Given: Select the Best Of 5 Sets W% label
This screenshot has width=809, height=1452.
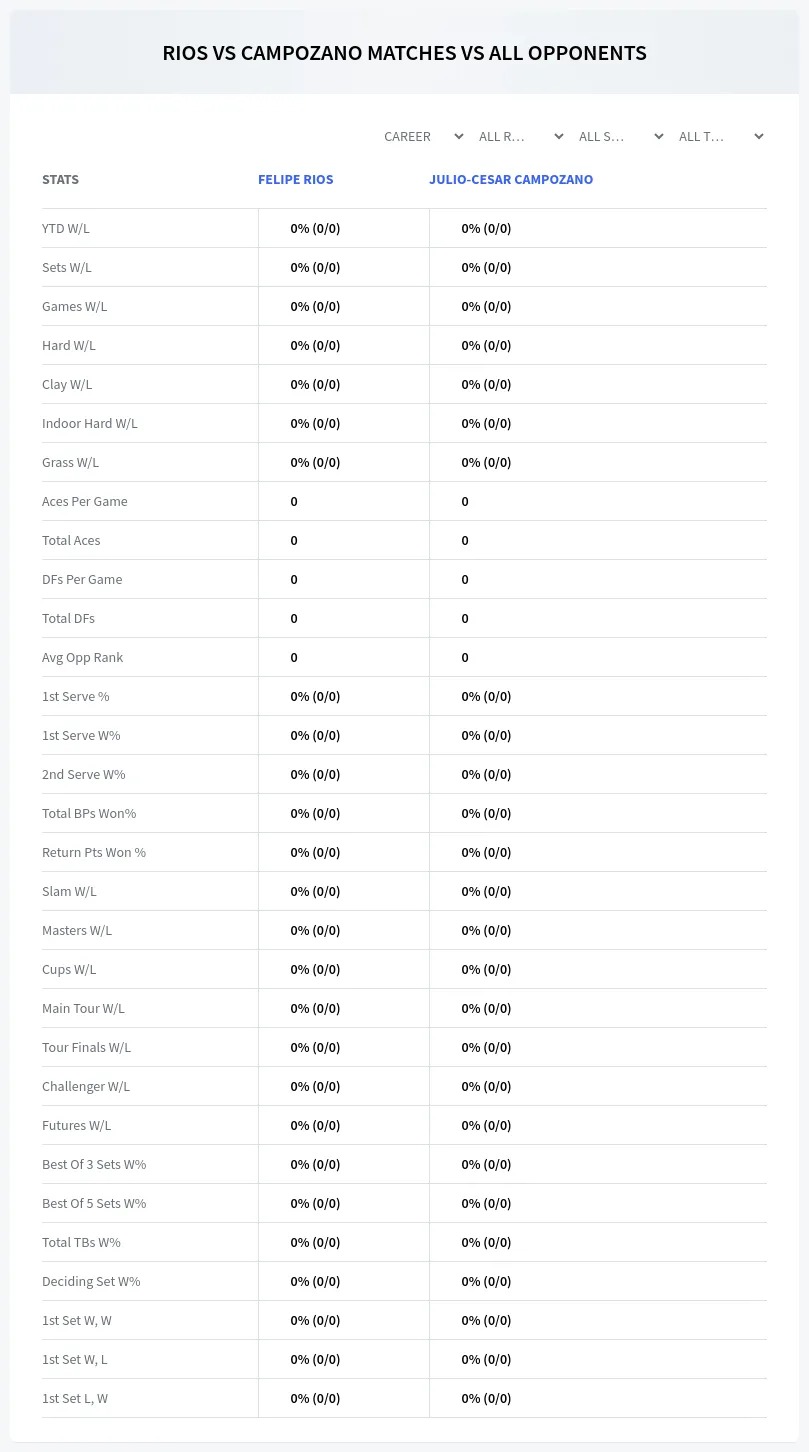Looking at the screenshot, I should coord(94,1203).
